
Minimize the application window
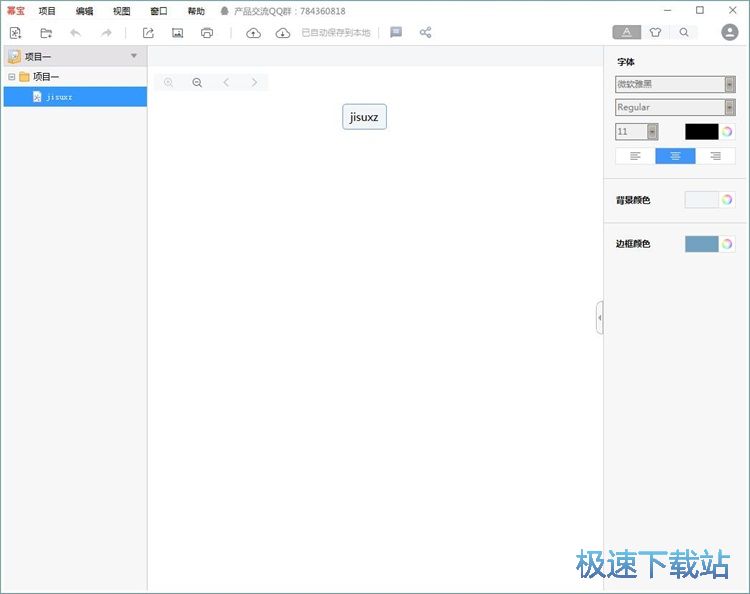668,10
